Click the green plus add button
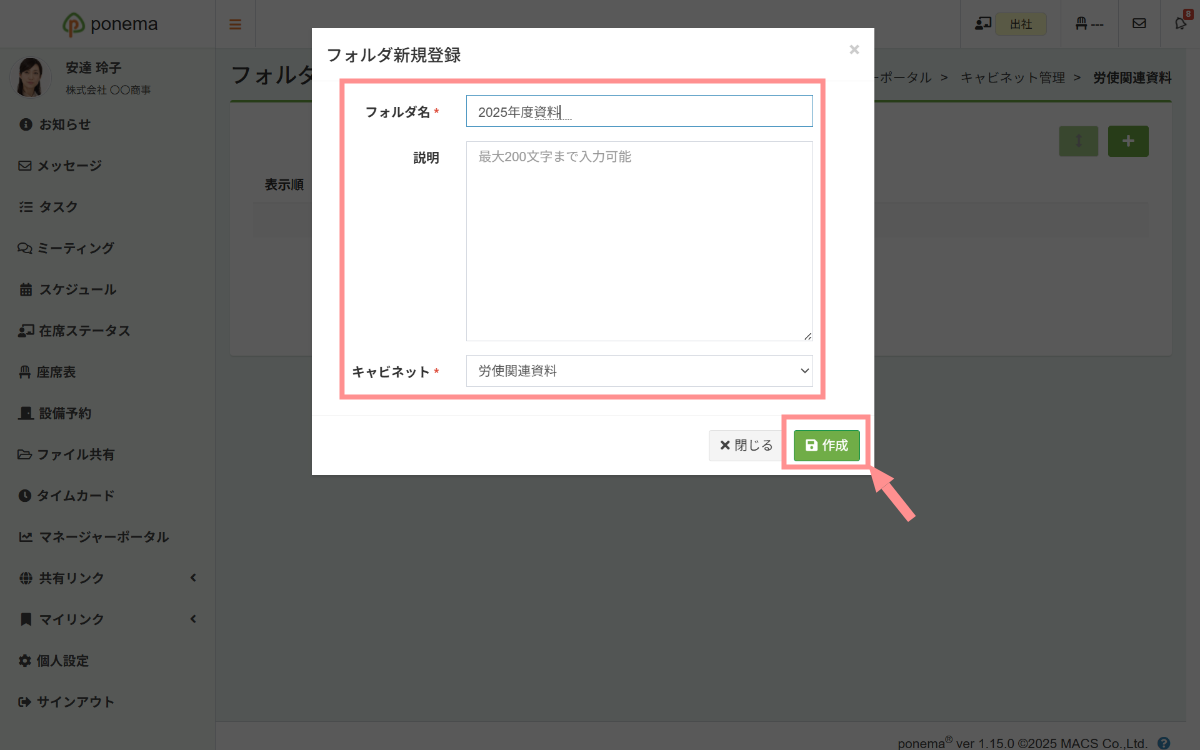This screenshot has width=1200, height=750. click(1128, 141)
